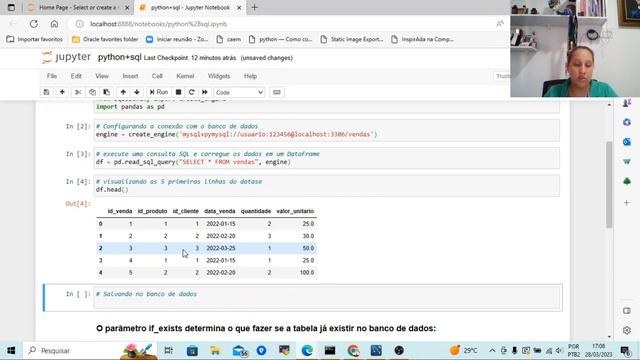
Task: Open caem bookmark
Action: pos(229,39)
